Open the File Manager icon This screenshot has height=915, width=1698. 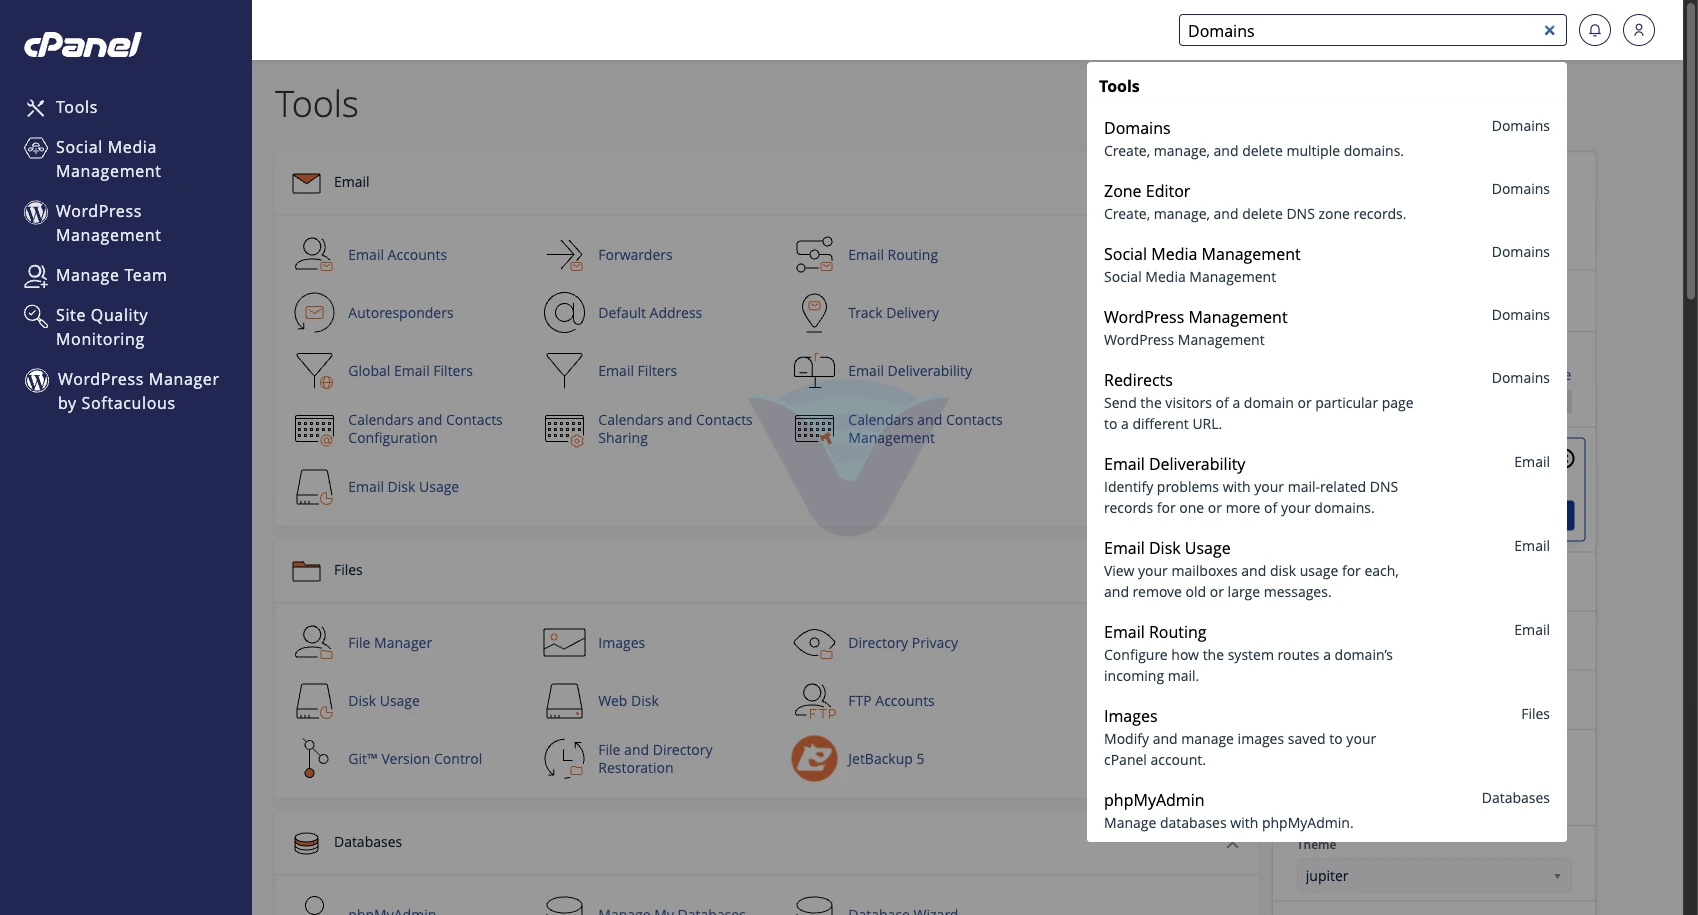coord(314,642)
